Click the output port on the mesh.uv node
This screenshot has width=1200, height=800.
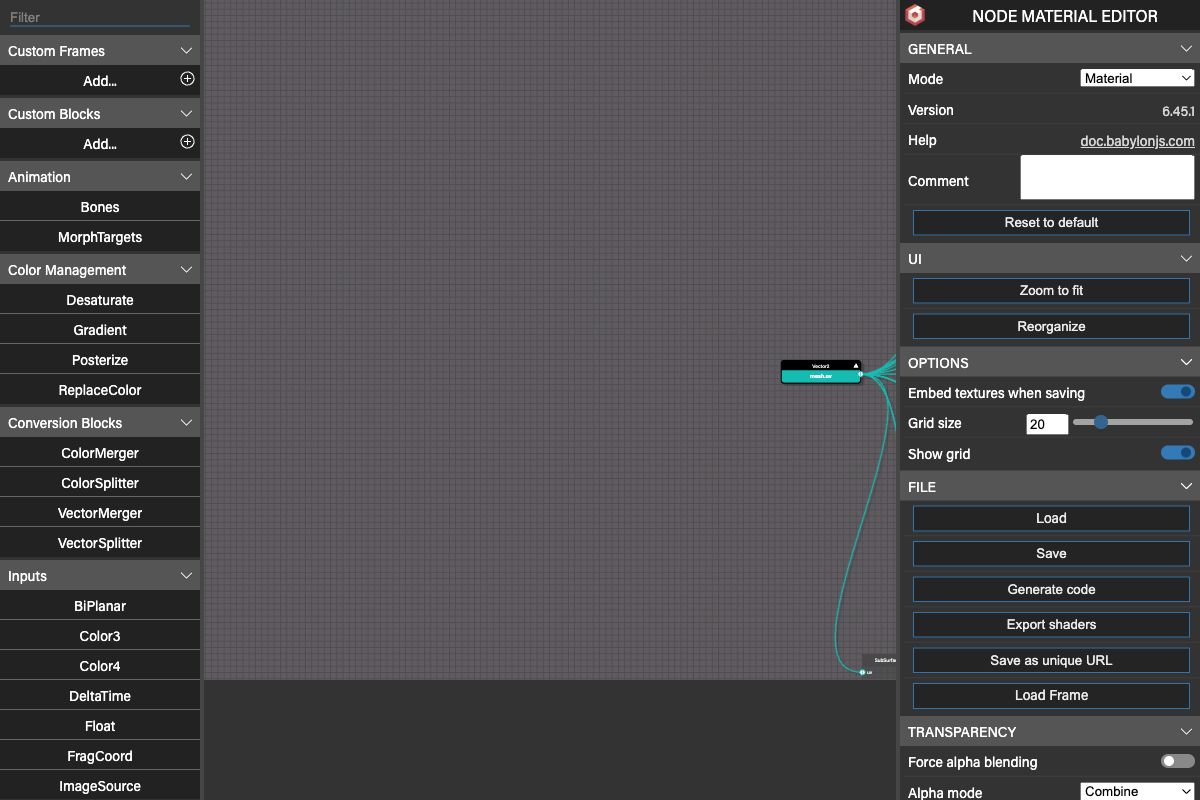[861, 374]
